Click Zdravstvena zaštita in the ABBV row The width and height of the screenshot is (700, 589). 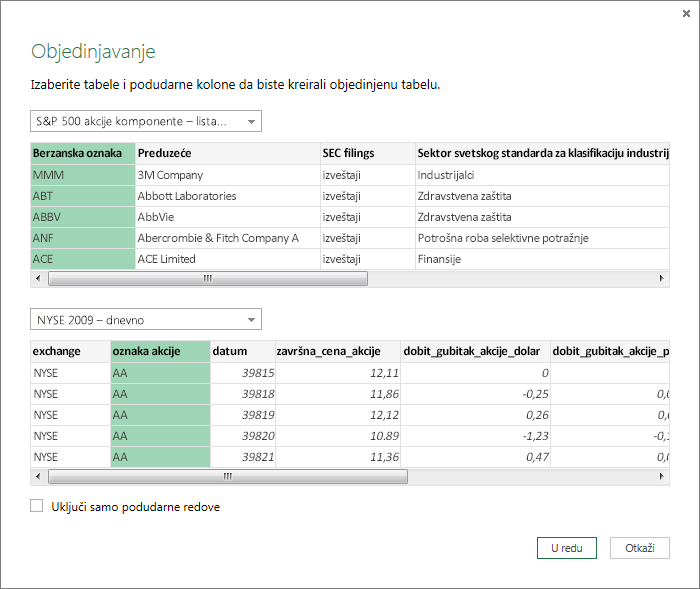(542, 217)
